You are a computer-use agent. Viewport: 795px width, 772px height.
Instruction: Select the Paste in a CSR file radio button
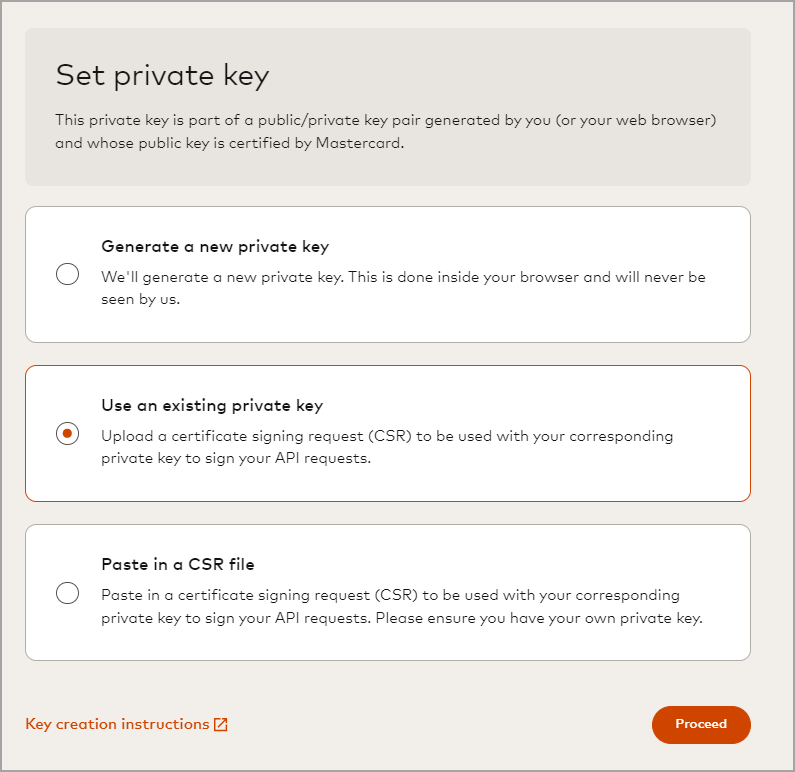click(68, 593)
